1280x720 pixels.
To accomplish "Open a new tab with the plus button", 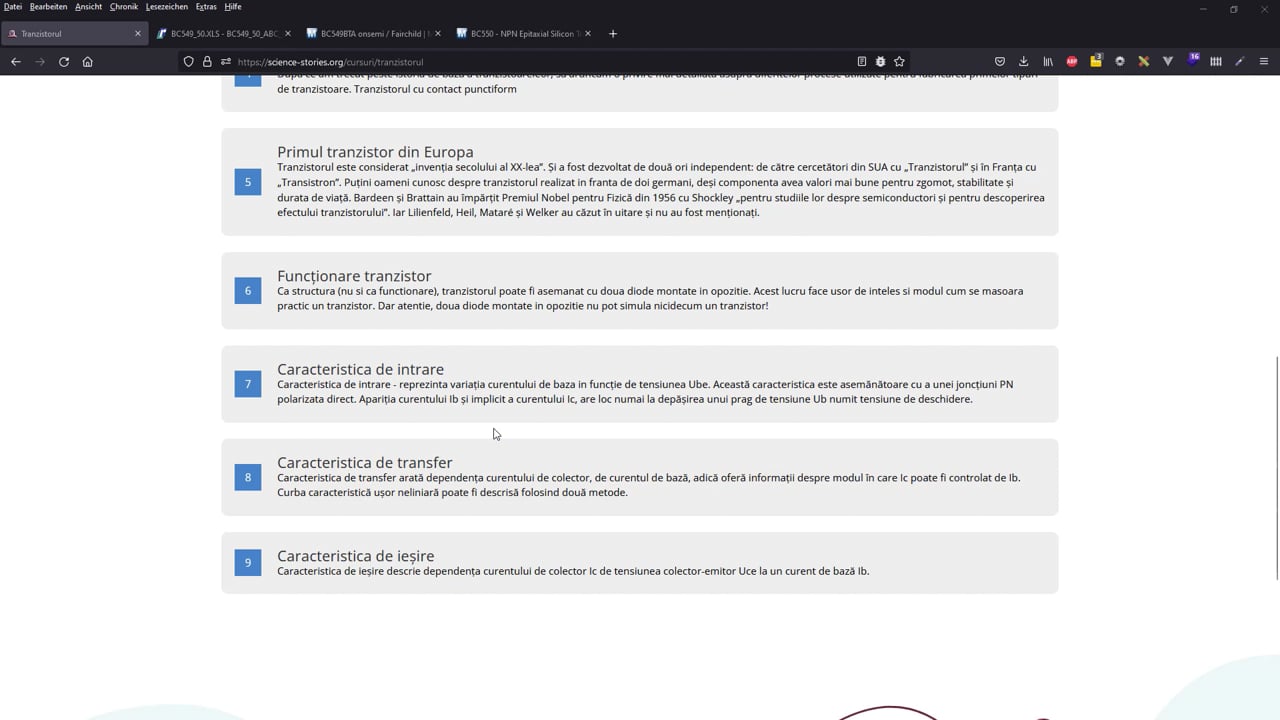I will point(613,33).
